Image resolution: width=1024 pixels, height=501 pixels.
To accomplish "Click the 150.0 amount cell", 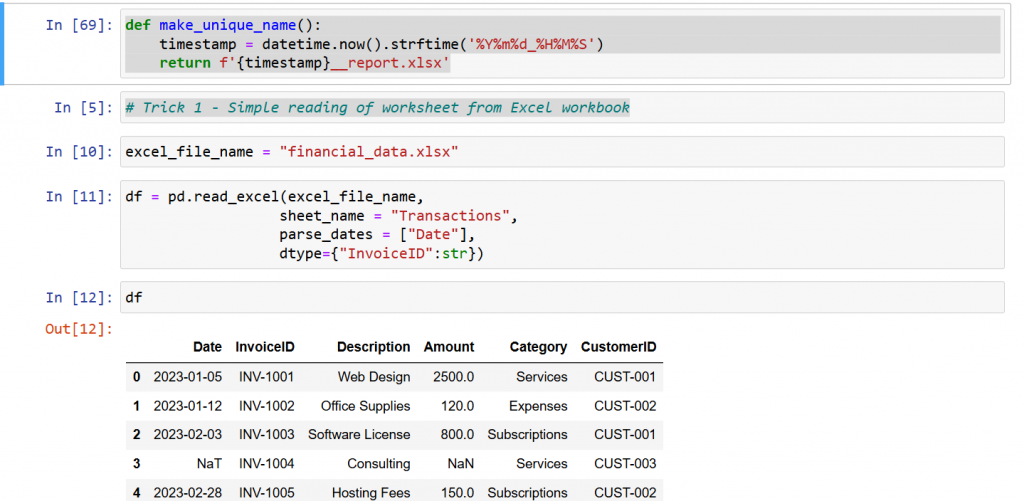I will (x=457, y=493).
